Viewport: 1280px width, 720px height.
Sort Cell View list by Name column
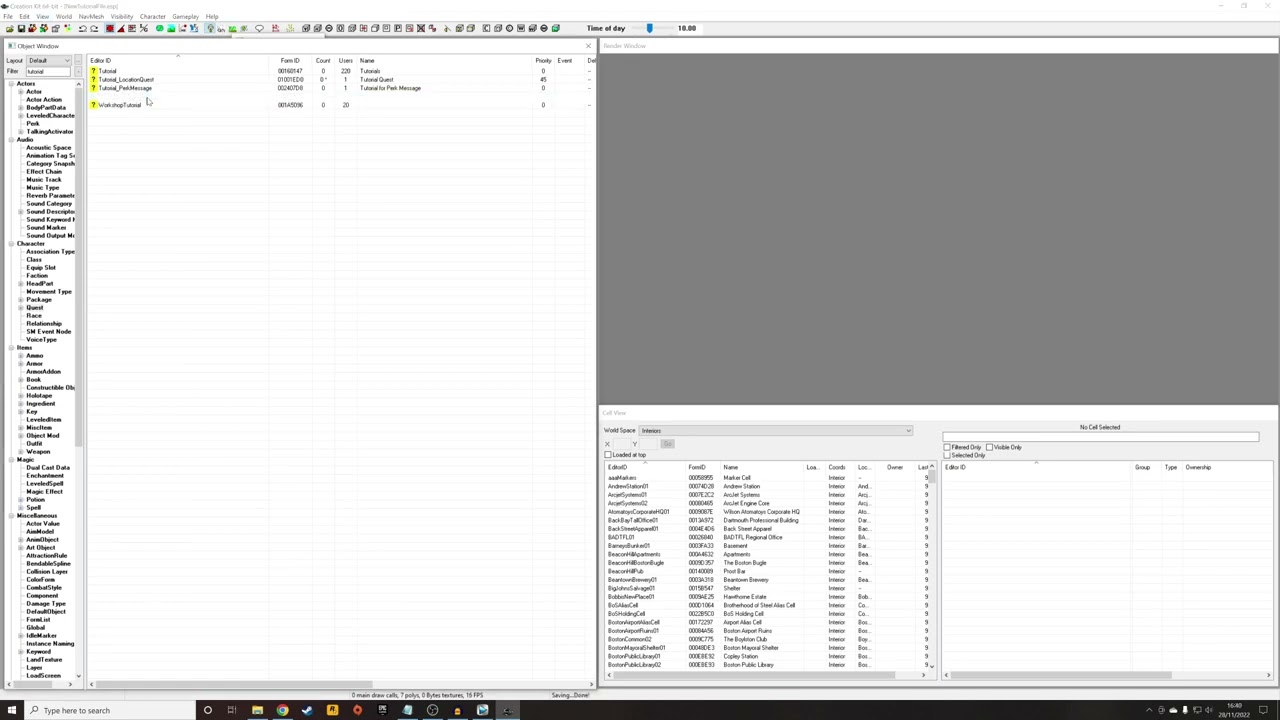point(762,468)
